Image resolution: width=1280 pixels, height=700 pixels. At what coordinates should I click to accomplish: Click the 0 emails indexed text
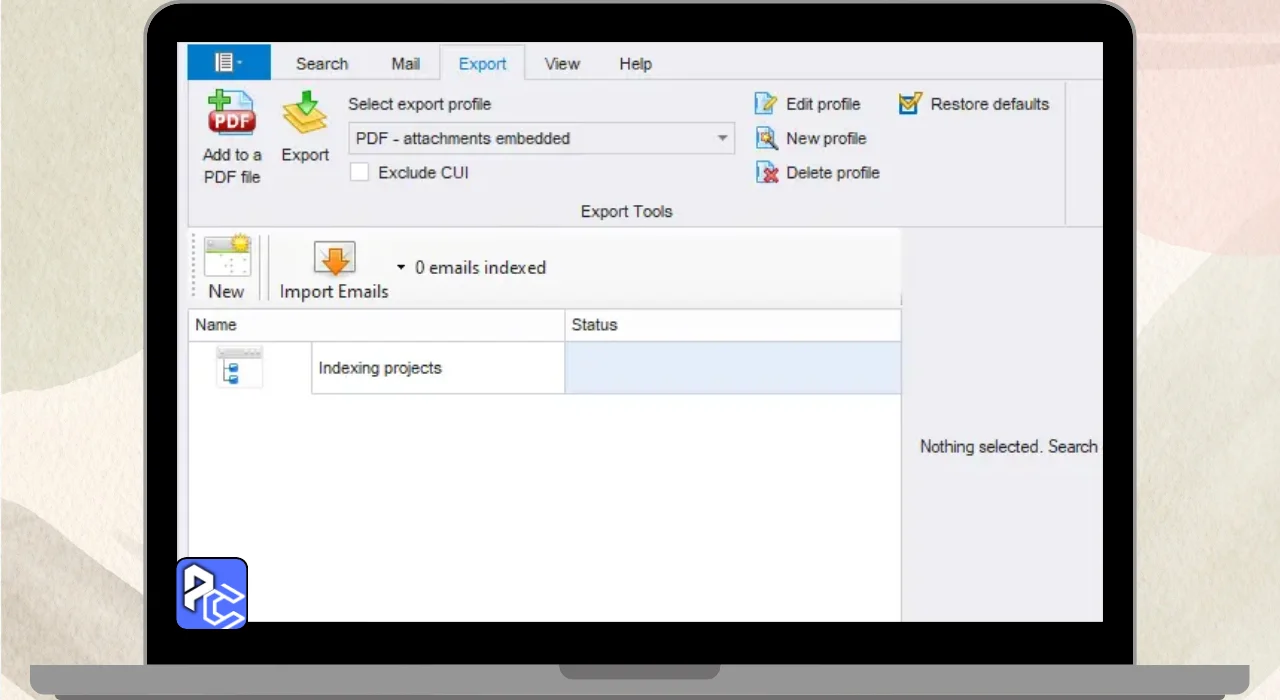[x=481, y=268]
